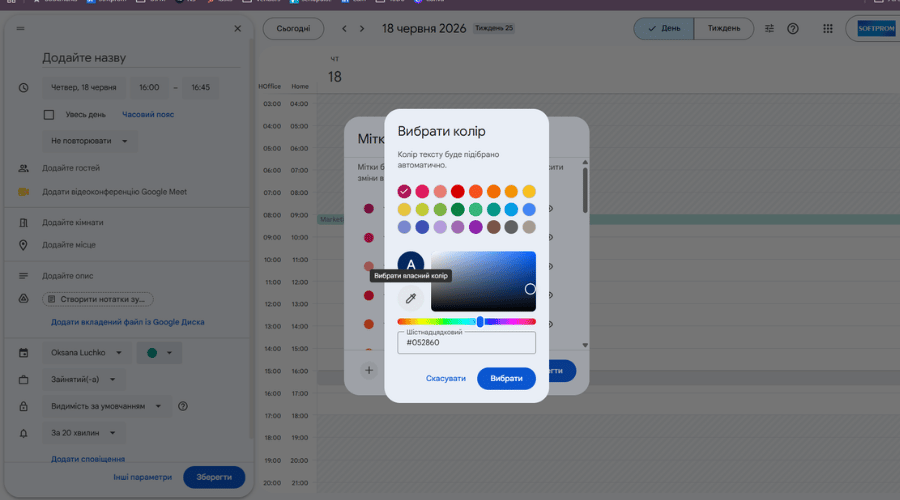The height and width of the screenshot is (500, 900).
Task: Select the purple color swatch
Action: click(476, 227)
